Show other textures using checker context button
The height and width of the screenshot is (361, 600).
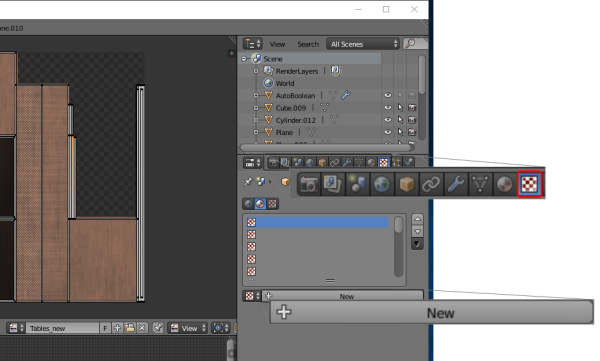tap(272, 204)
